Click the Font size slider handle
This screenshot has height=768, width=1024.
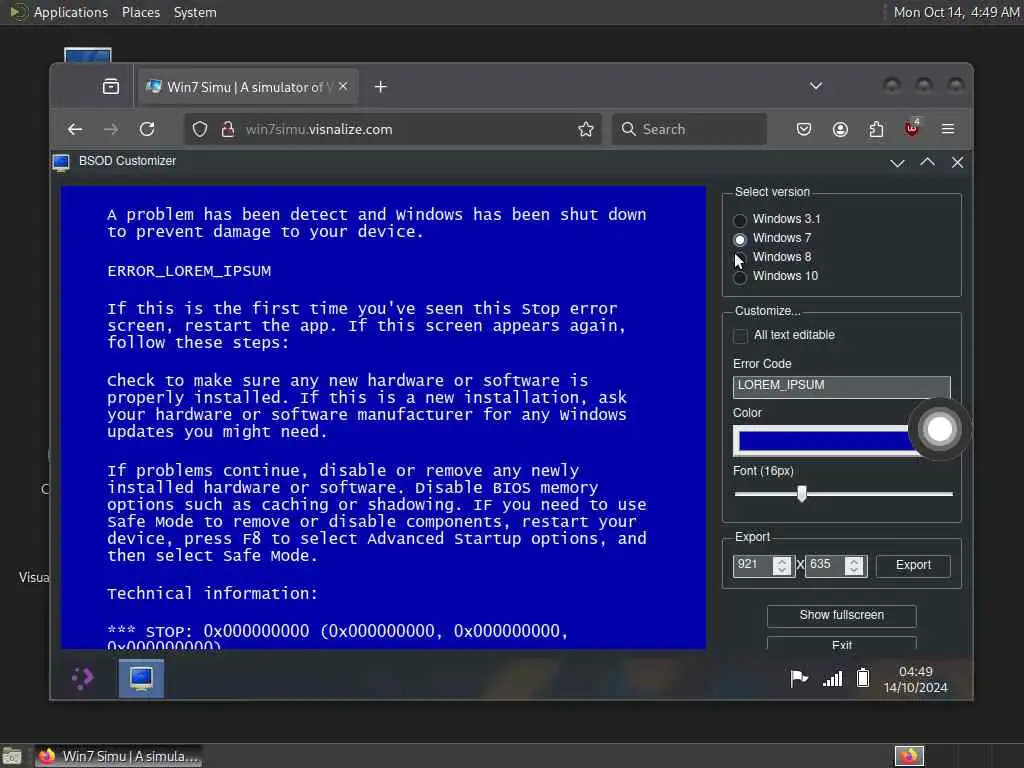(802, 494)
